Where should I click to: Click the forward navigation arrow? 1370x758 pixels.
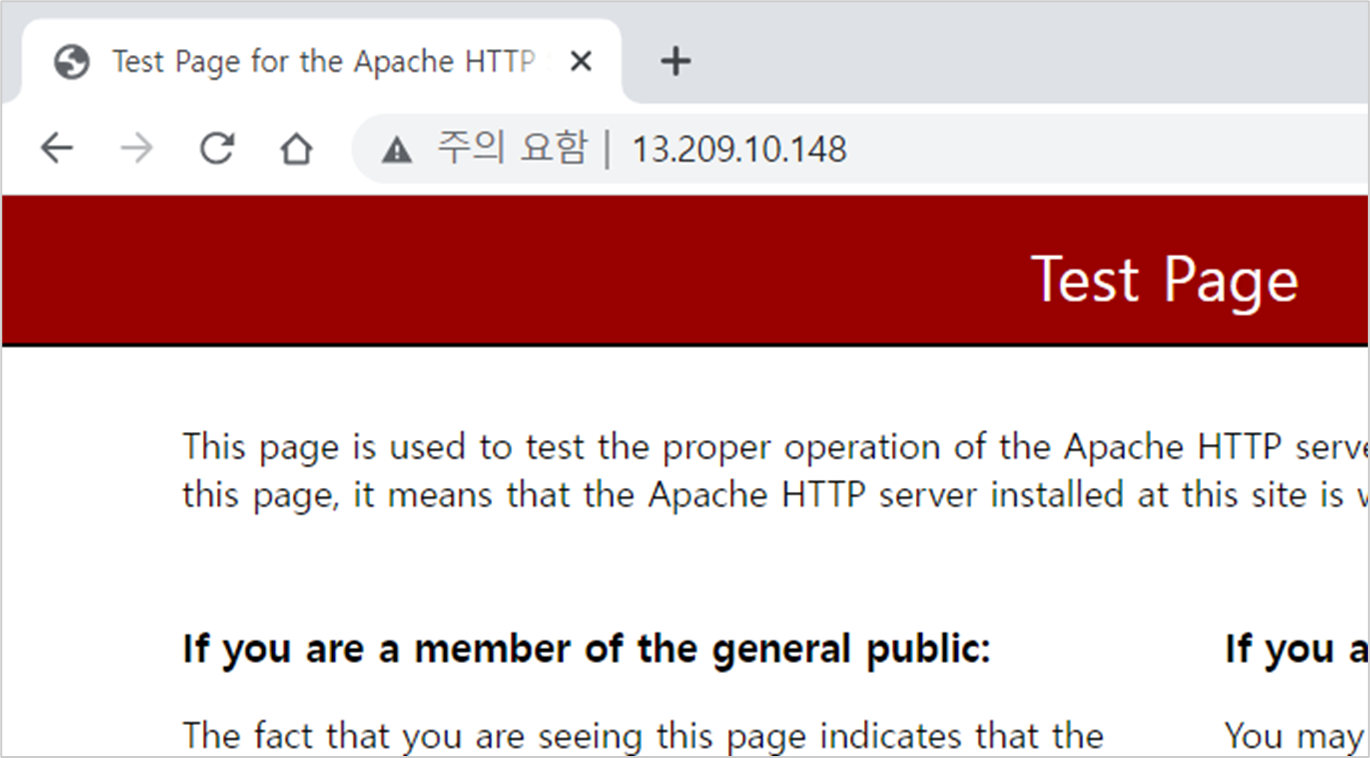pyautogui.click(x=137, y=149)
